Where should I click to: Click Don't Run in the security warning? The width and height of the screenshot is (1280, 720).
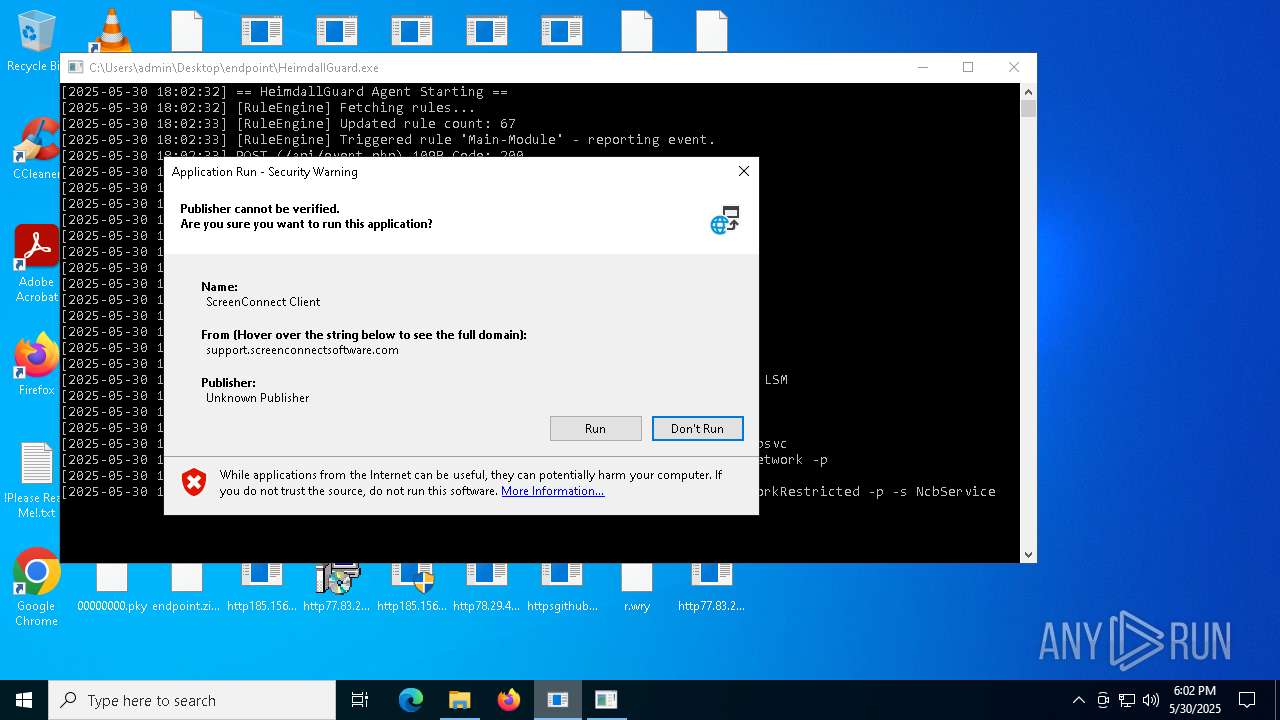(x=697, y=428)
